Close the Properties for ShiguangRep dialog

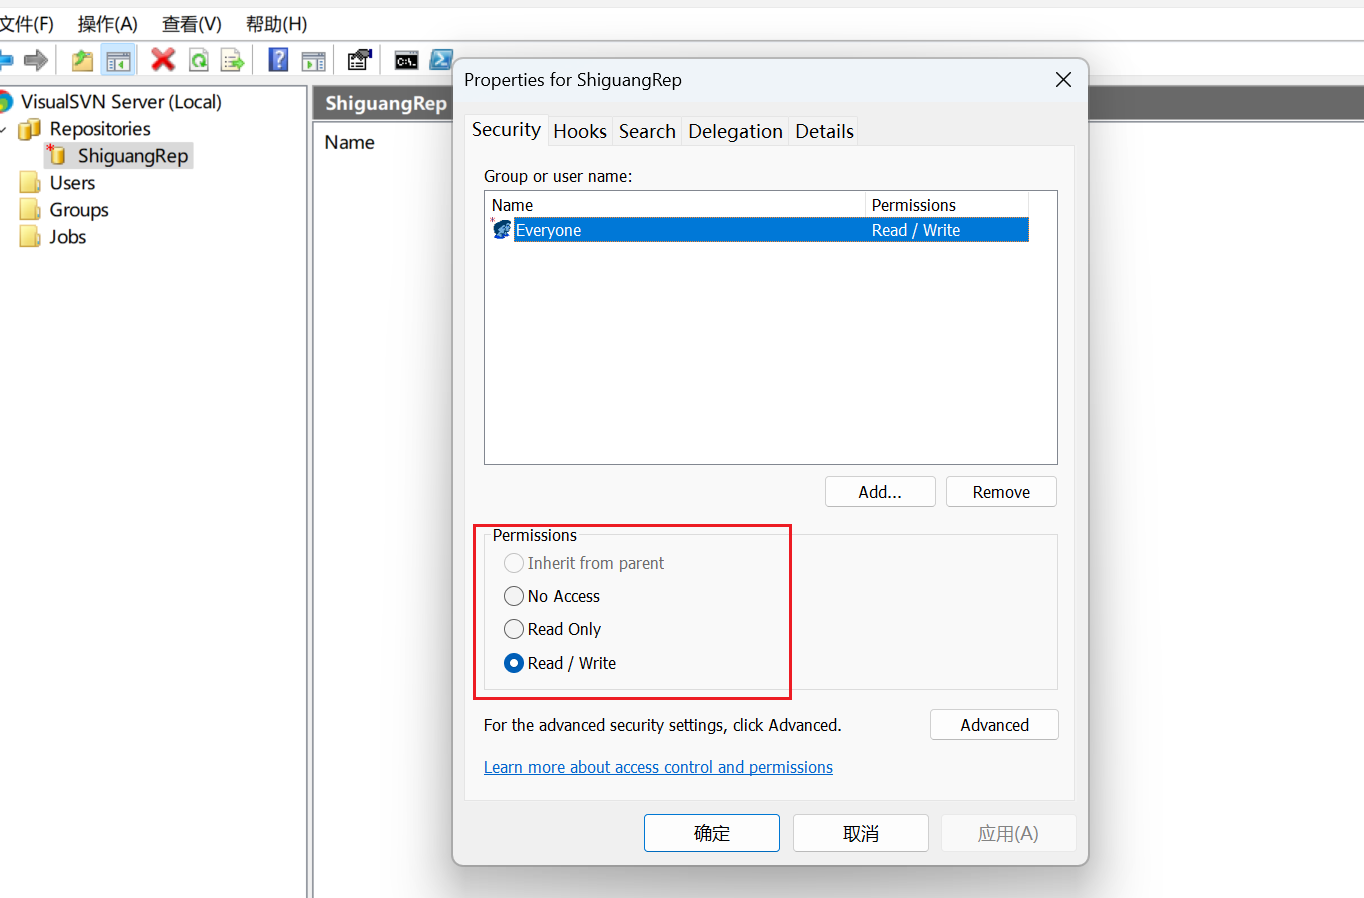[1063, 80]
